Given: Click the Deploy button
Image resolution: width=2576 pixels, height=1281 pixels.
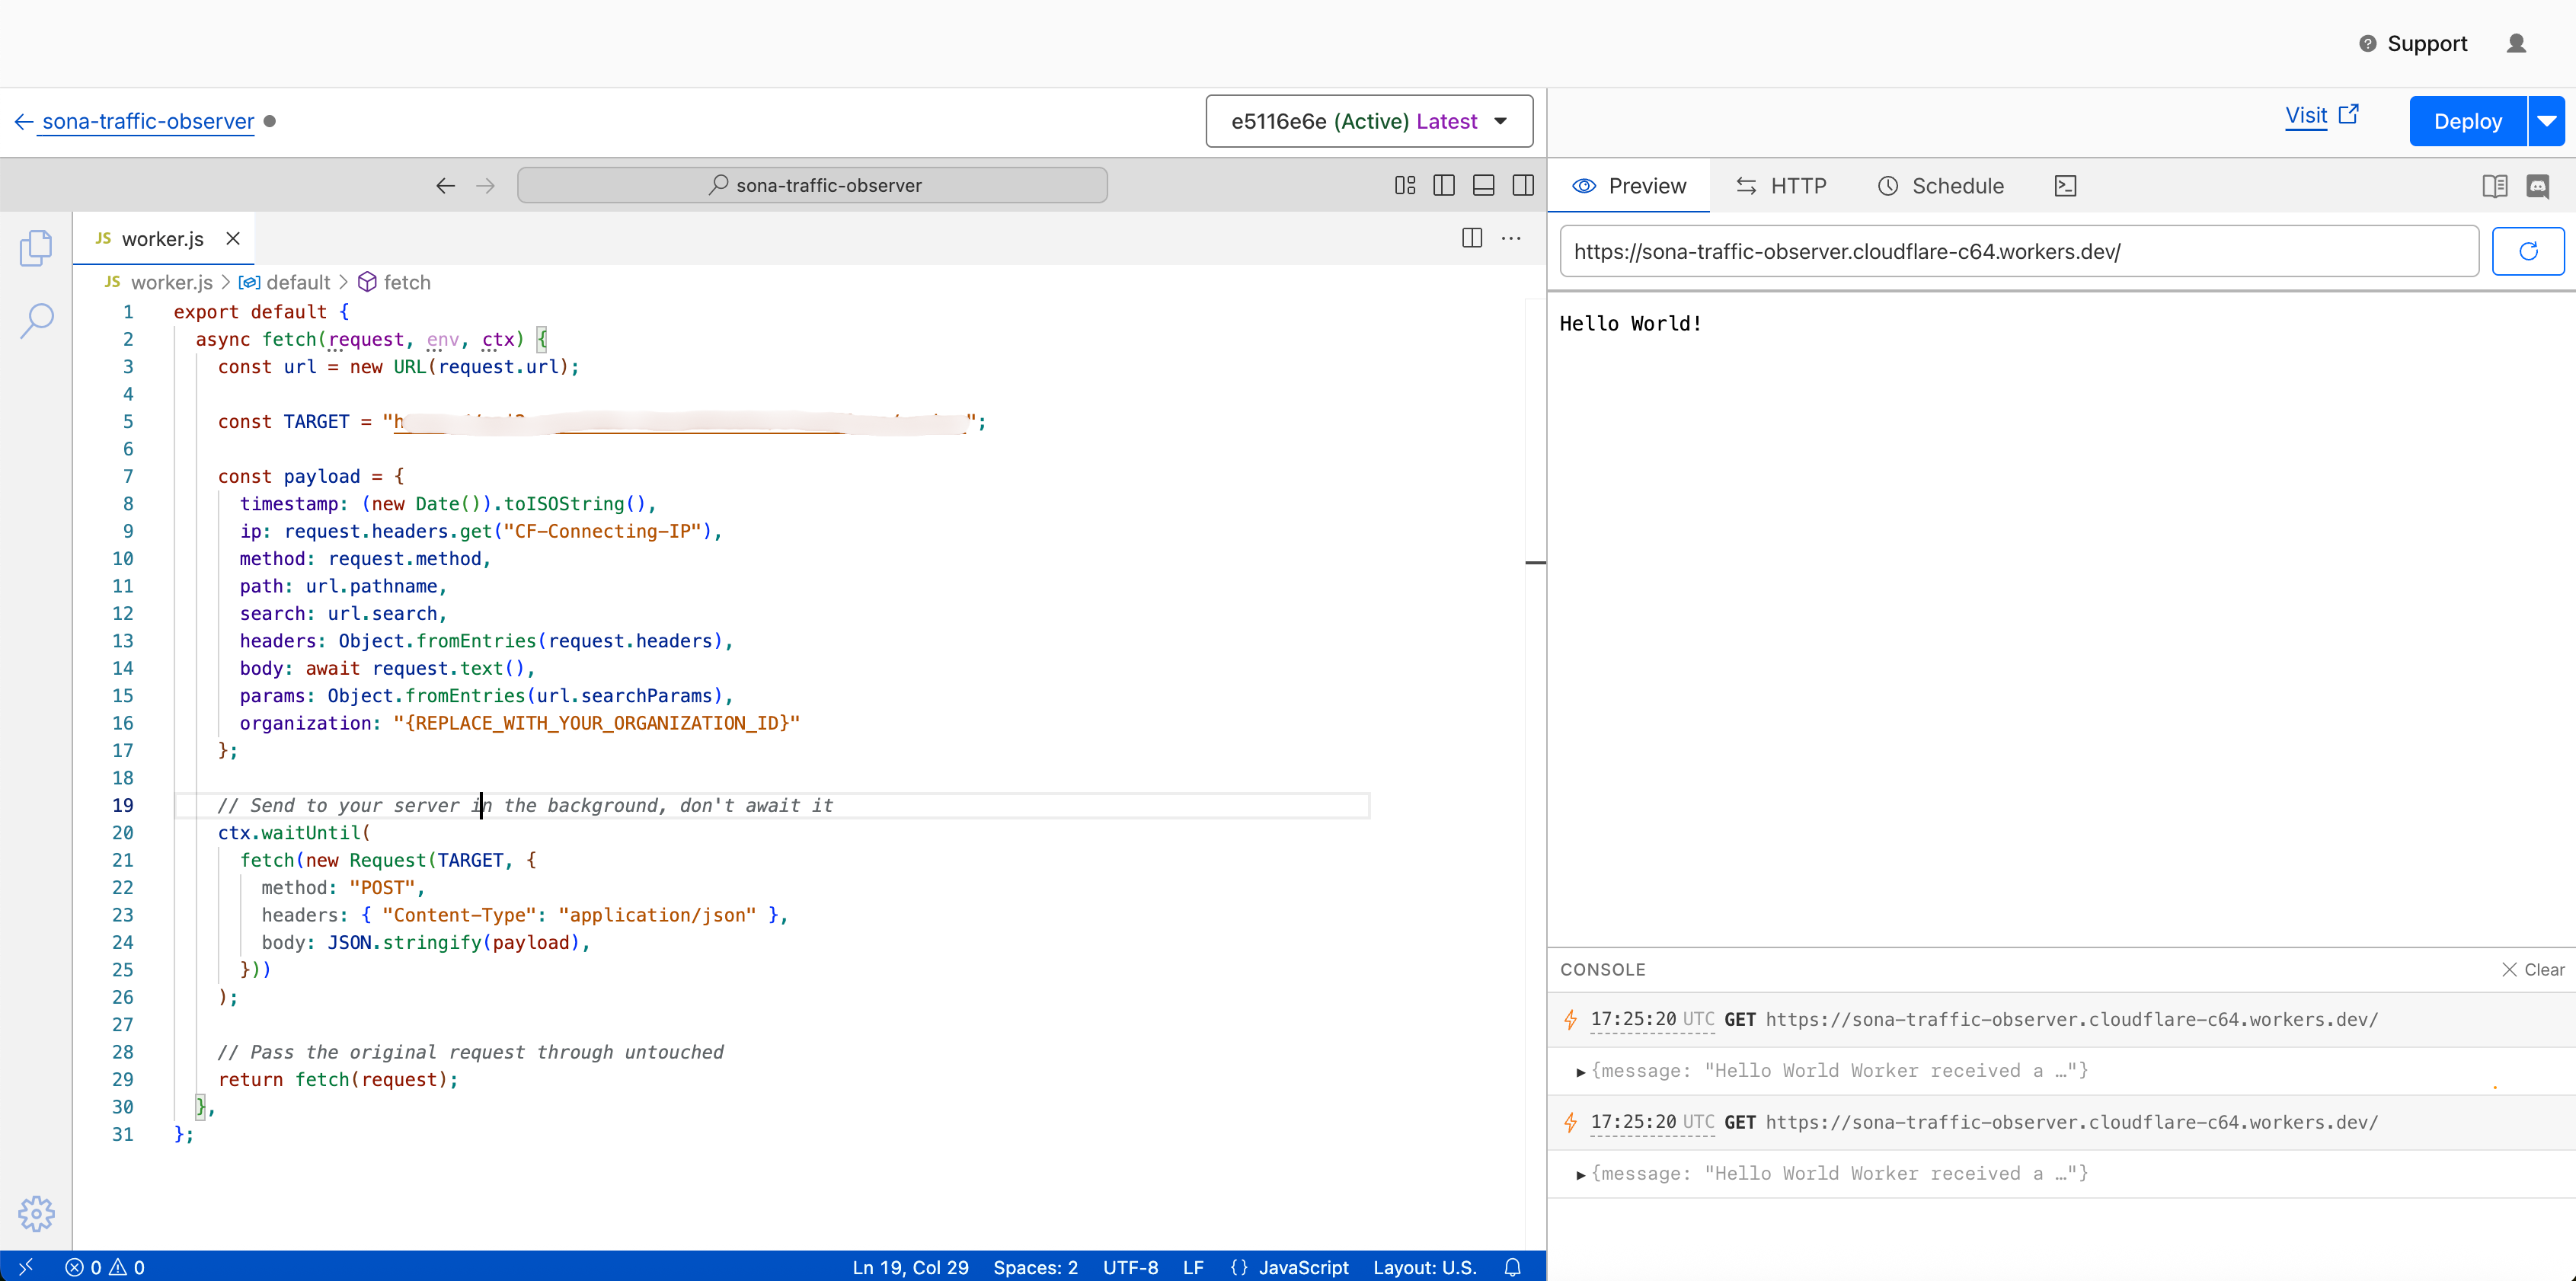Looking at the screenshot, I should coord(2465,120).
